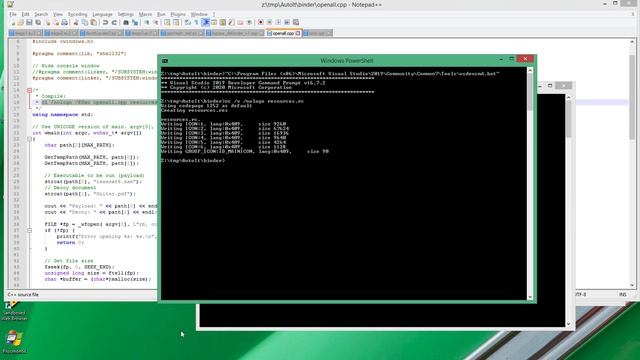
Task: Click the Stop Recording macro icon
Action: (x=269, y=22)
